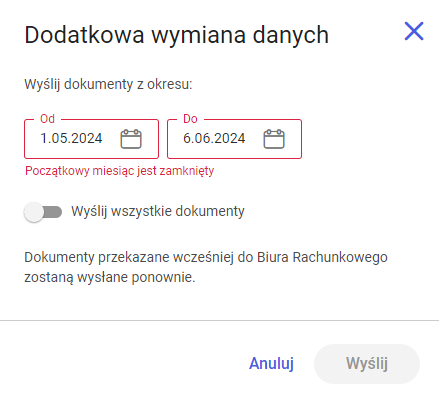Cancel with the Anuluj button

click(x=271, y=363)
